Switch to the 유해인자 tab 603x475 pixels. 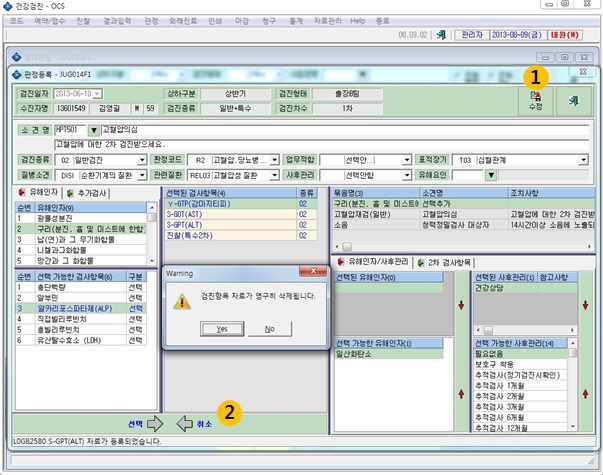pos(39,192)
